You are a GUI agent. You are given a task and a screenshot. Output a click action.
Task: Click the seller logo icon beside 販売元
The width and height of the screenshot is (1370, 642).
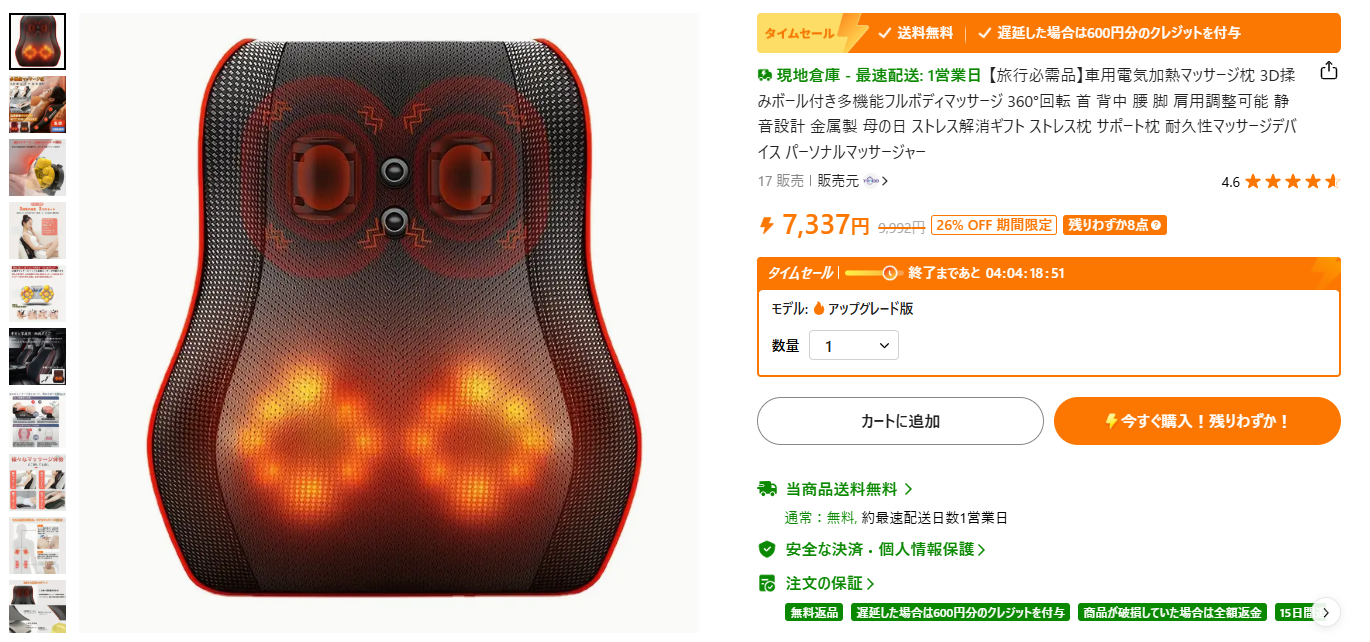[870, 181]
